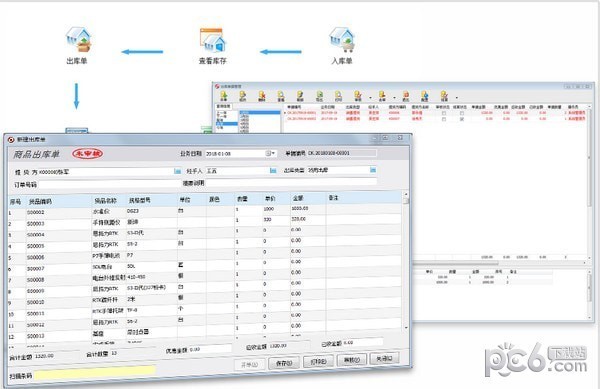600x389 pixels.
Task: Toggle 审核状态 checkbox in first red row of back window
Action: pyautogui.click(x=443, y=113)
